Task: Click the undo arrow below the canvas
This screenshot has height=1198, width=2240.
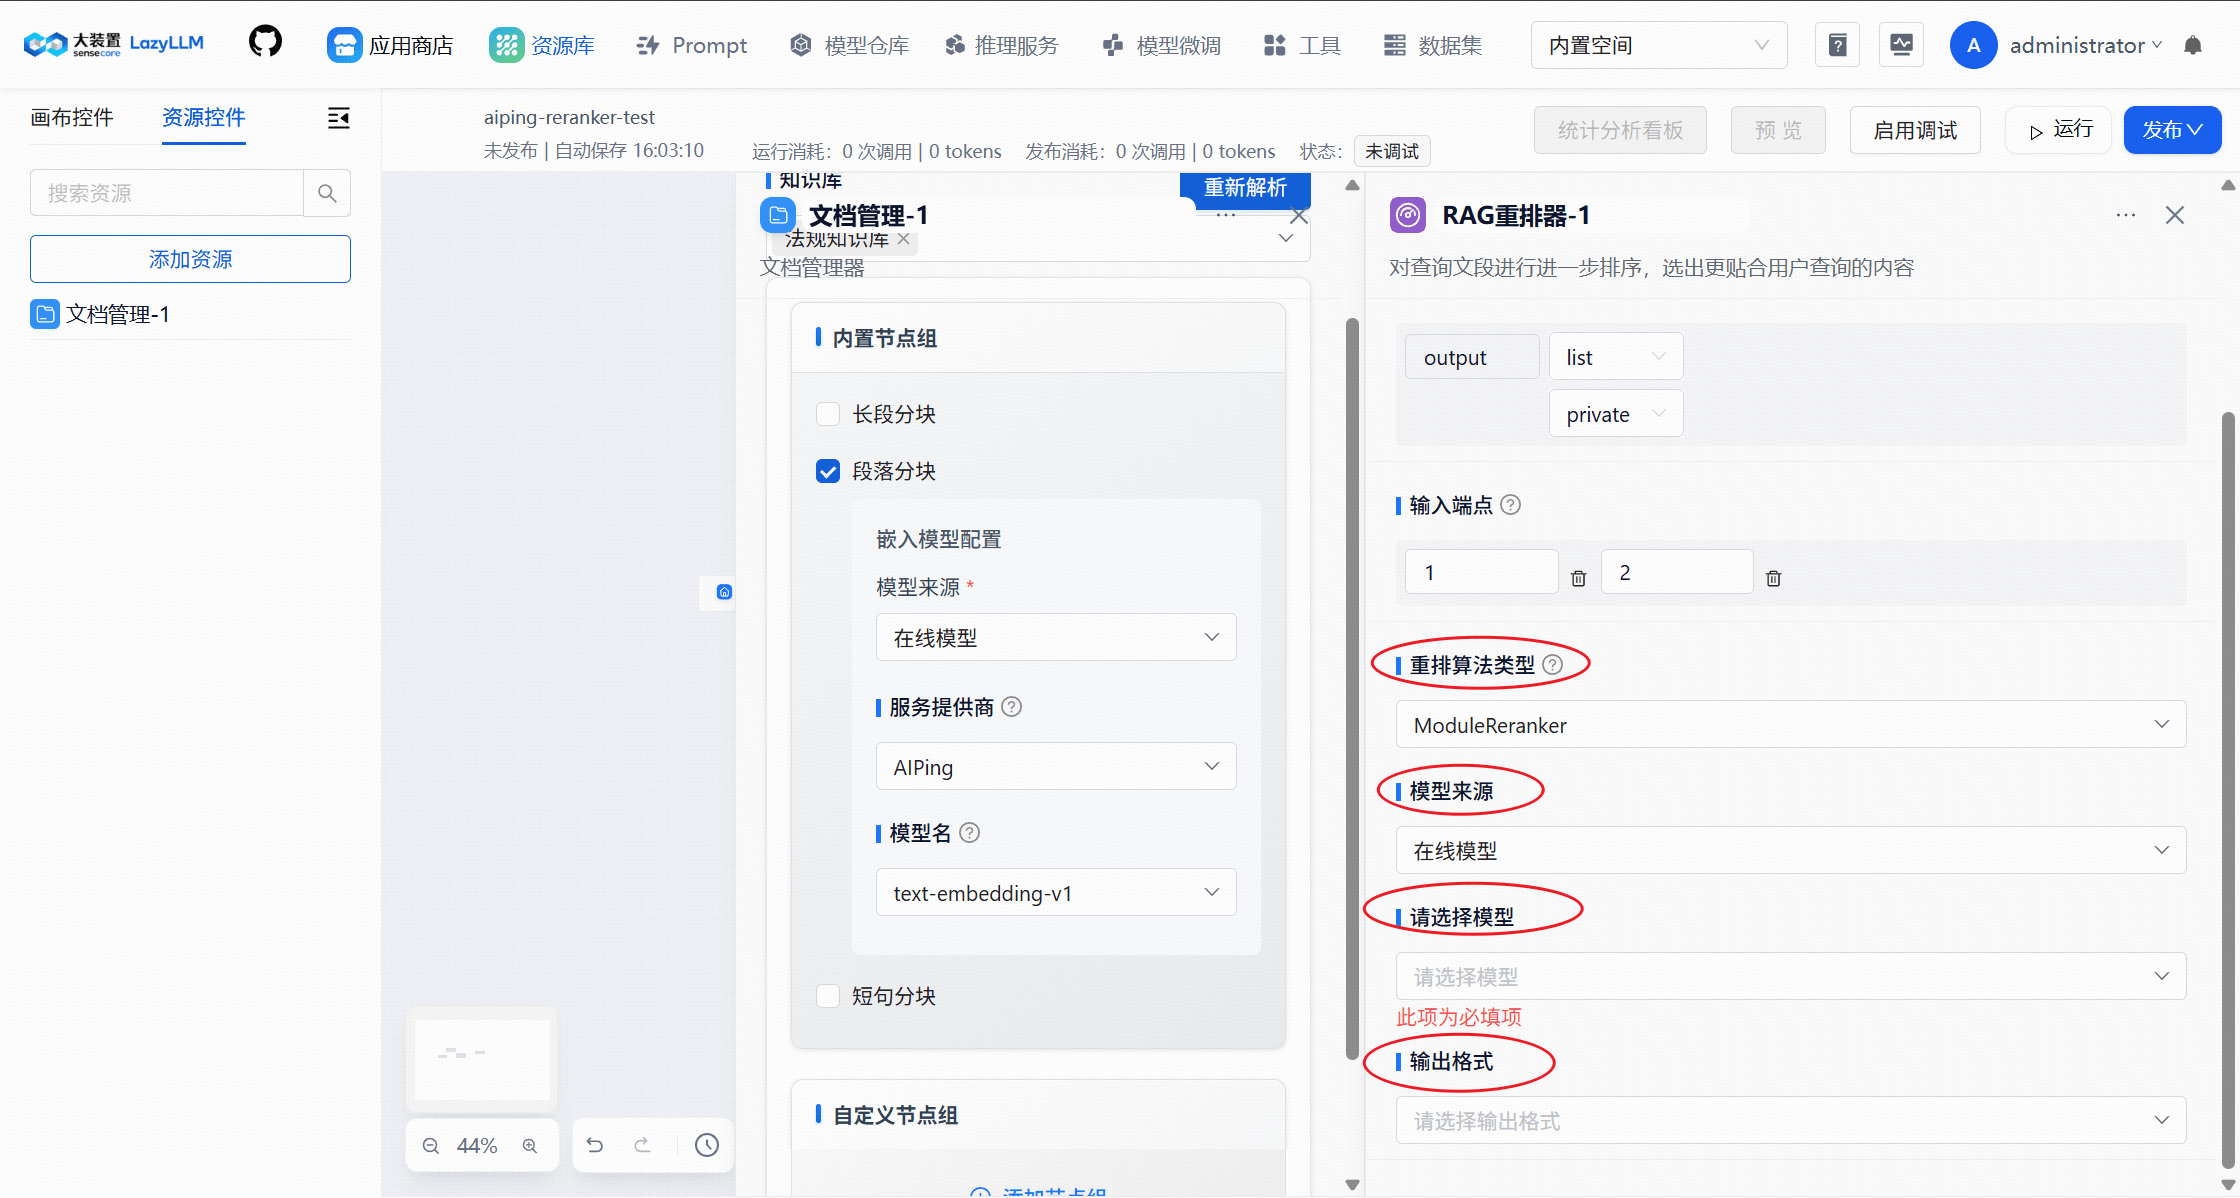Action: click(x=595, y=1144)
